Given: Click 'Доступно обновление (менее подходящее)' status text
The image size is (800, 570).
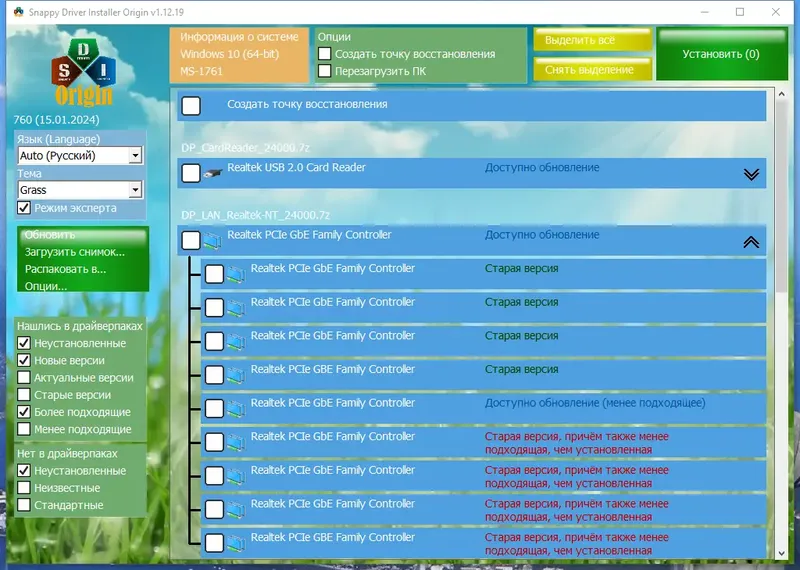Looking at the screenshot, I should [595, 403].
